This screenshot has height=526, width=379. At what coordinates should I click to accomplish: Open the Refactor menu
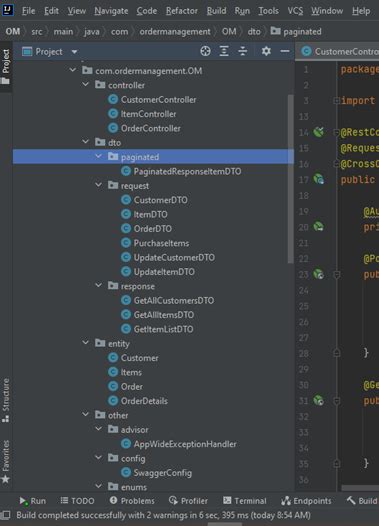(x=182, y=11)
